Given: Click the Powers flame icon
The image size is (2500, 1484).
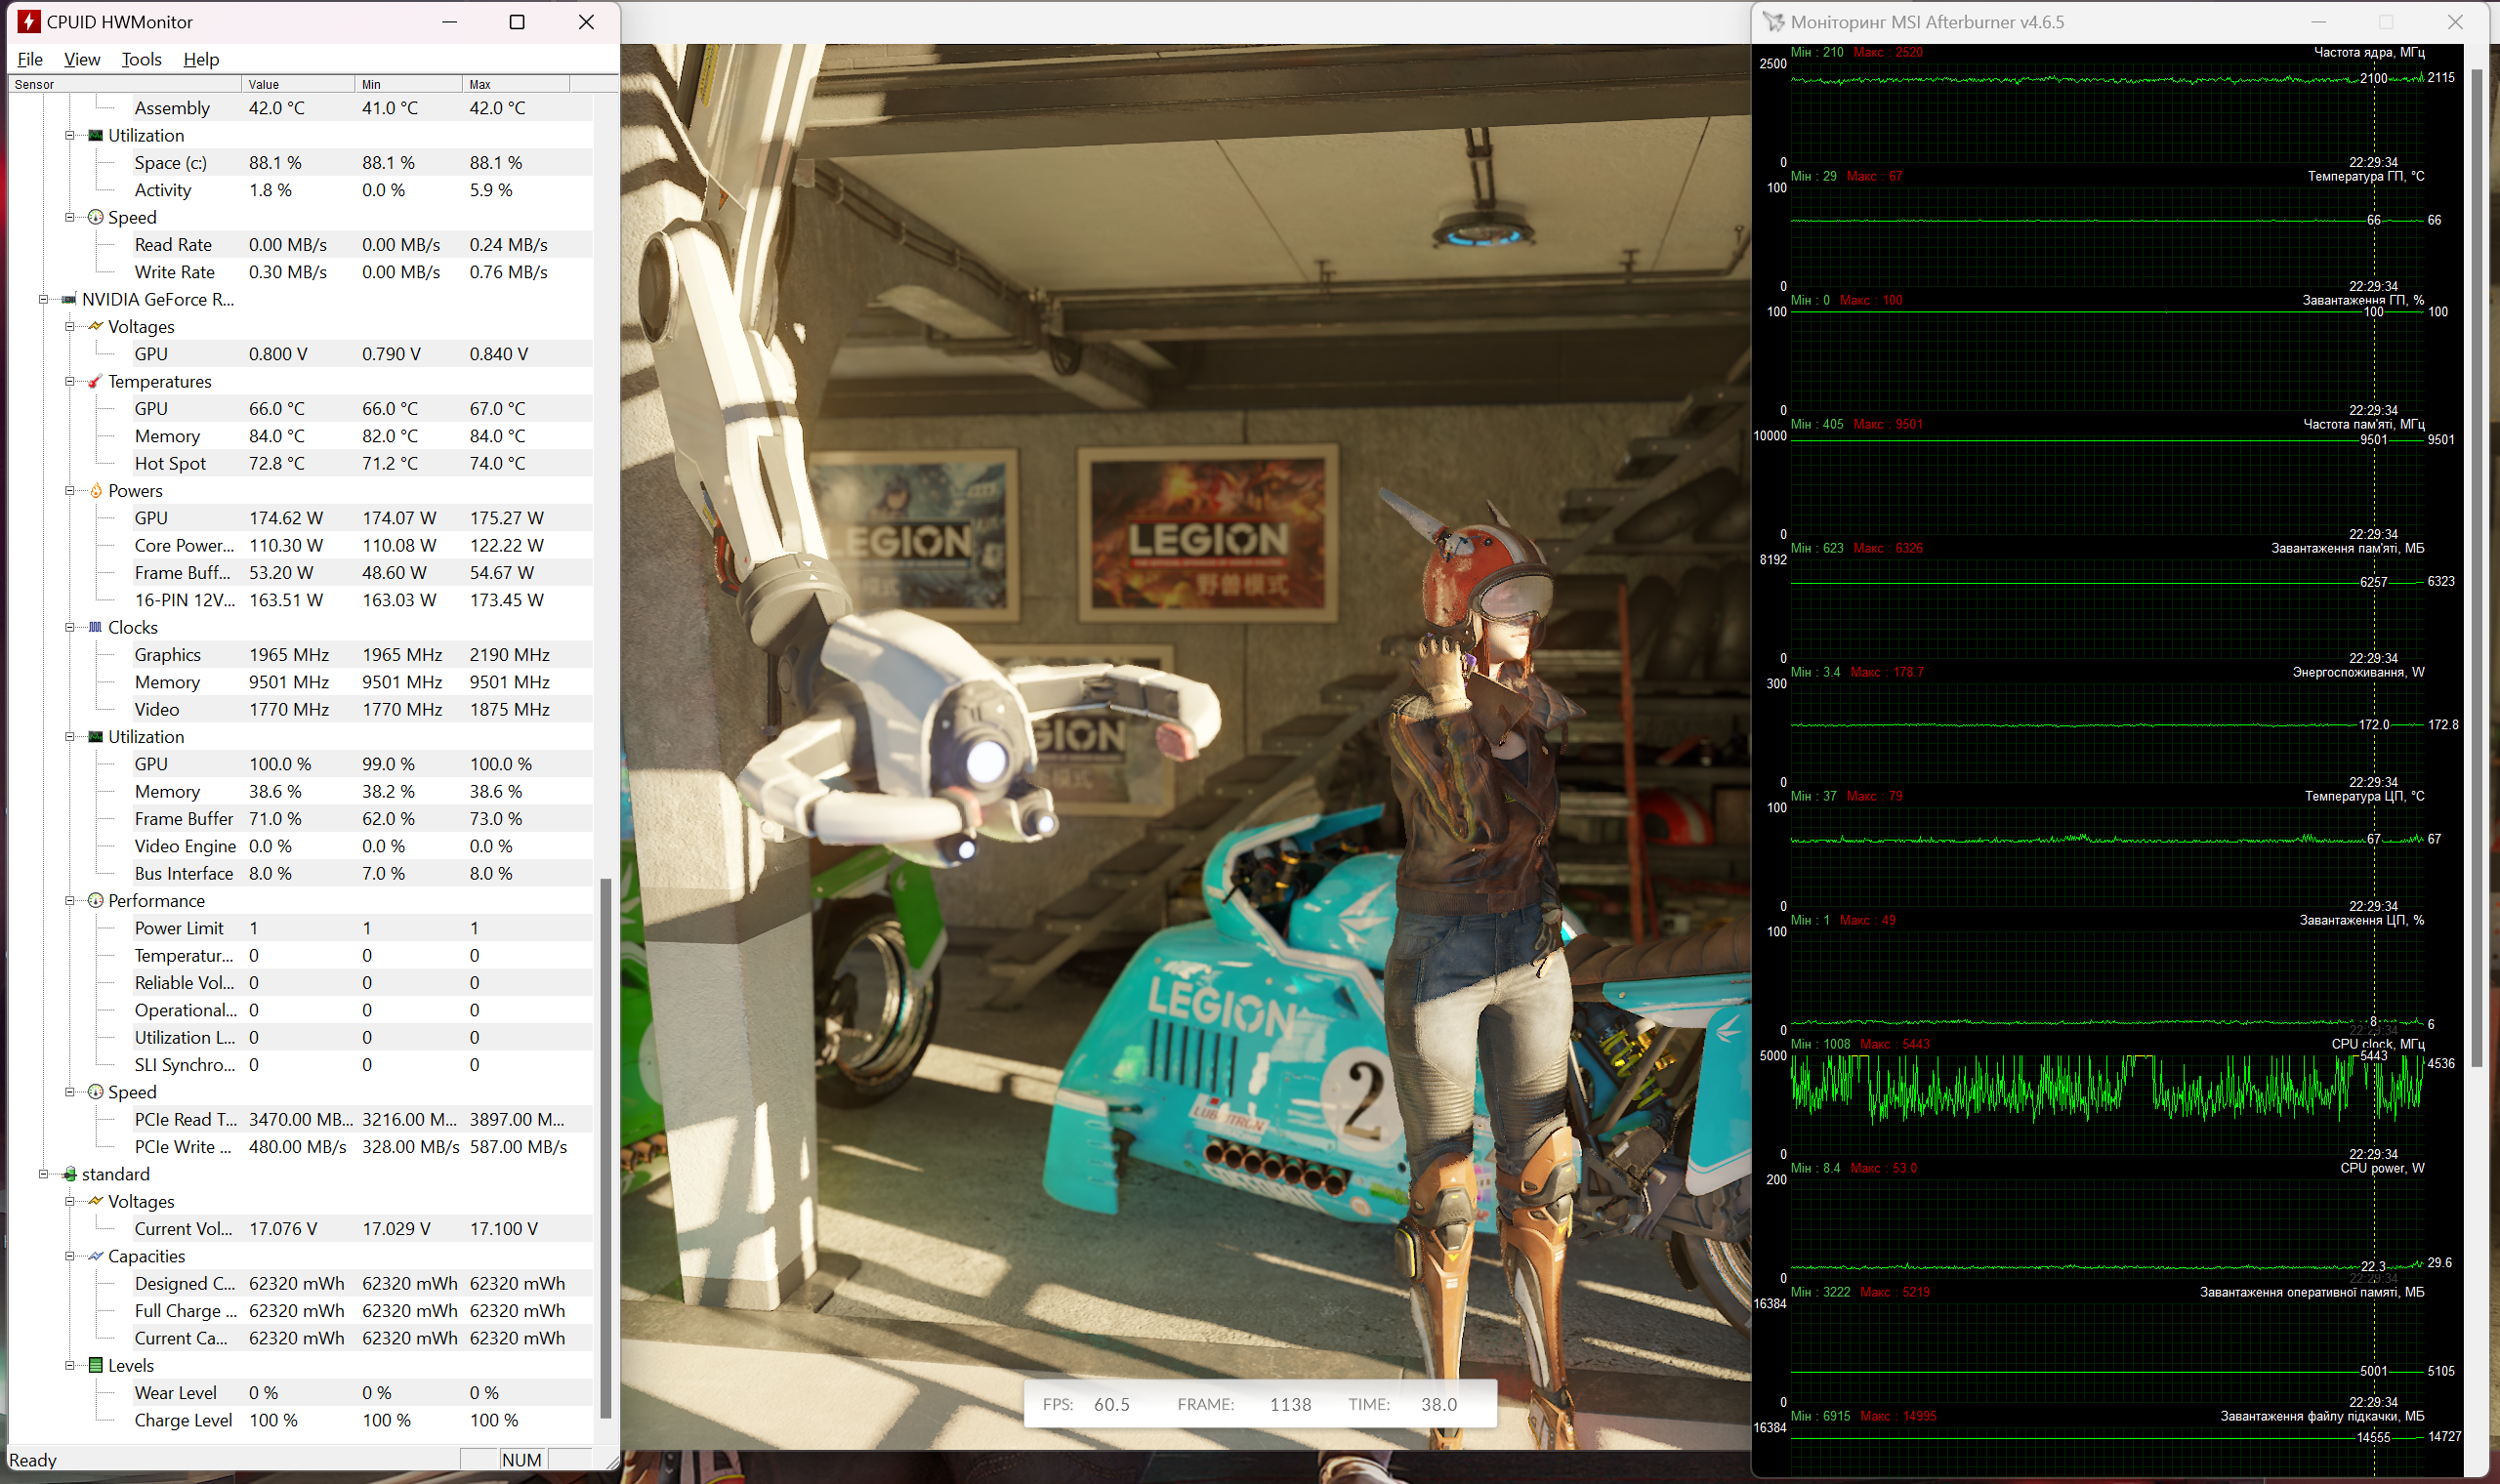Looking at the screenshot, I should [x=96, y=490].
